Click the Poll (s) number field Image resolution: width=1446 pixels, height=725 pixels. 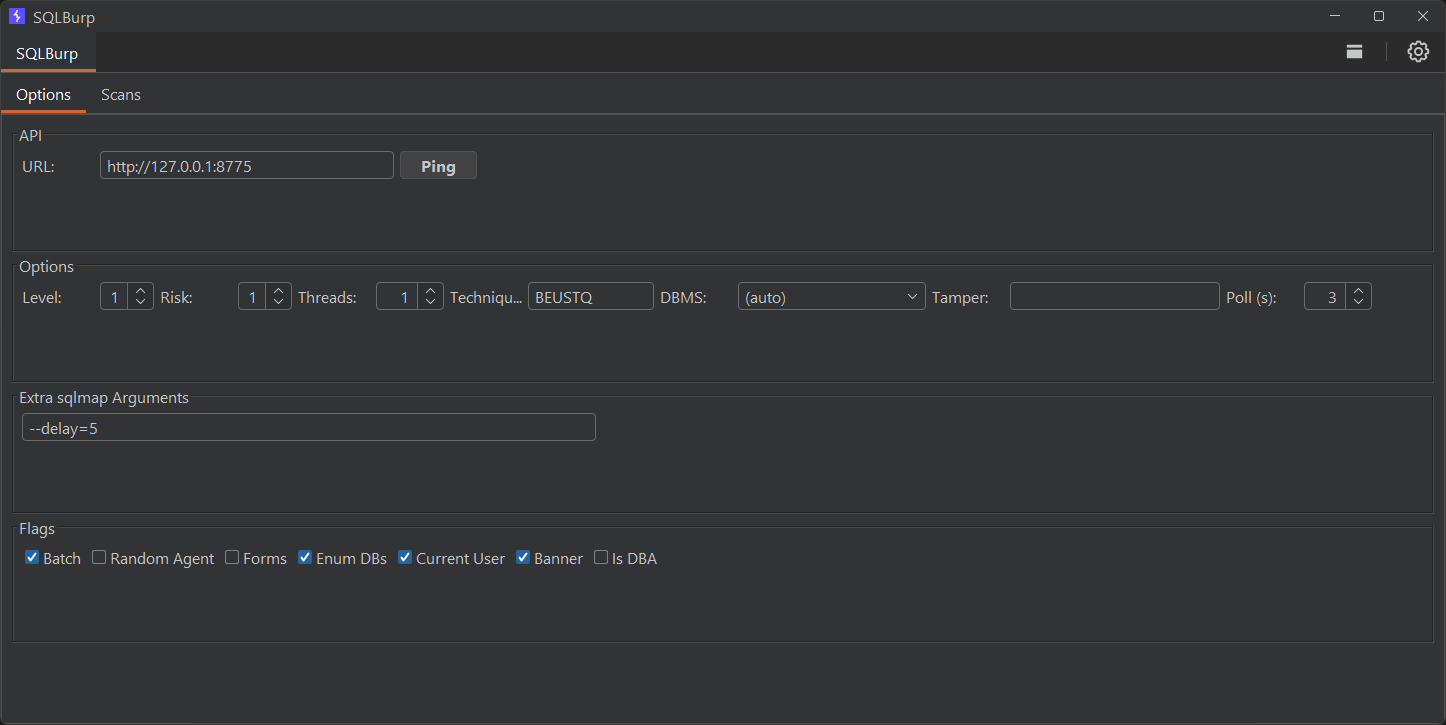click(1325, 296)
